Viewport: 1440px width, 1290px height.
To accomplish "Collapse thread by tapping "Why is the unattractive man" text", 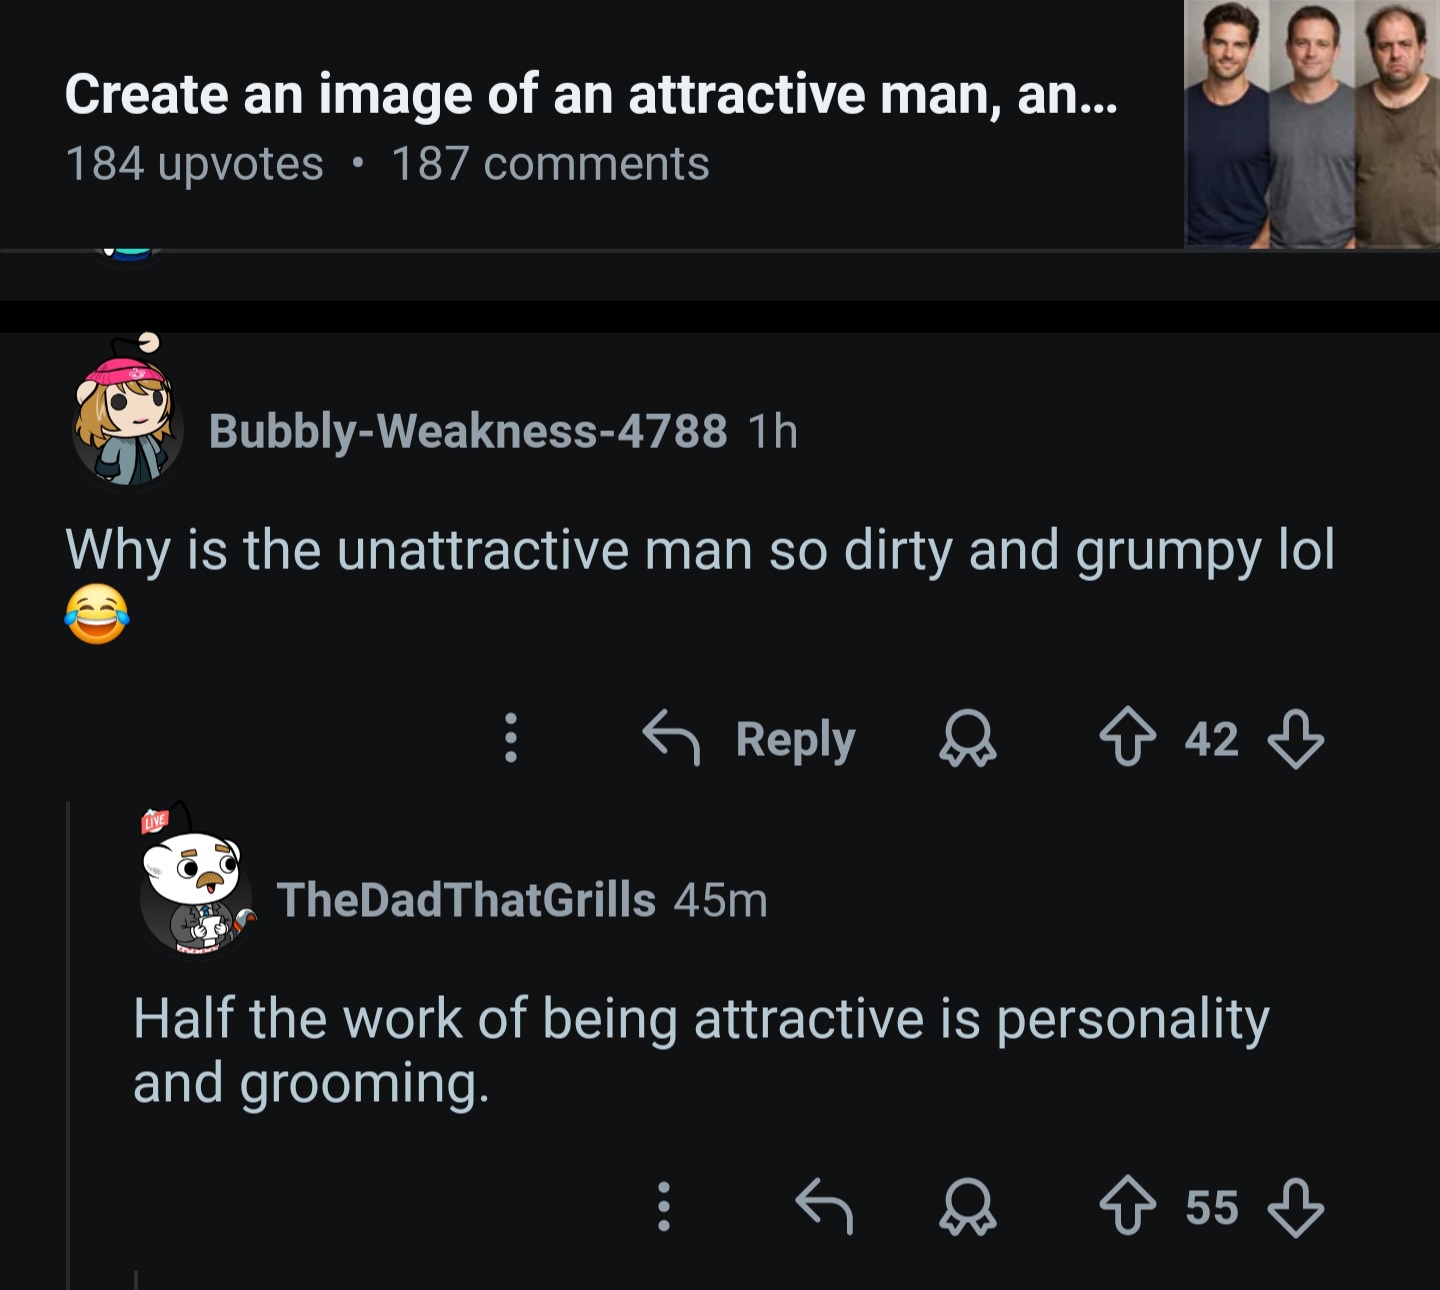I will point(699,551).
